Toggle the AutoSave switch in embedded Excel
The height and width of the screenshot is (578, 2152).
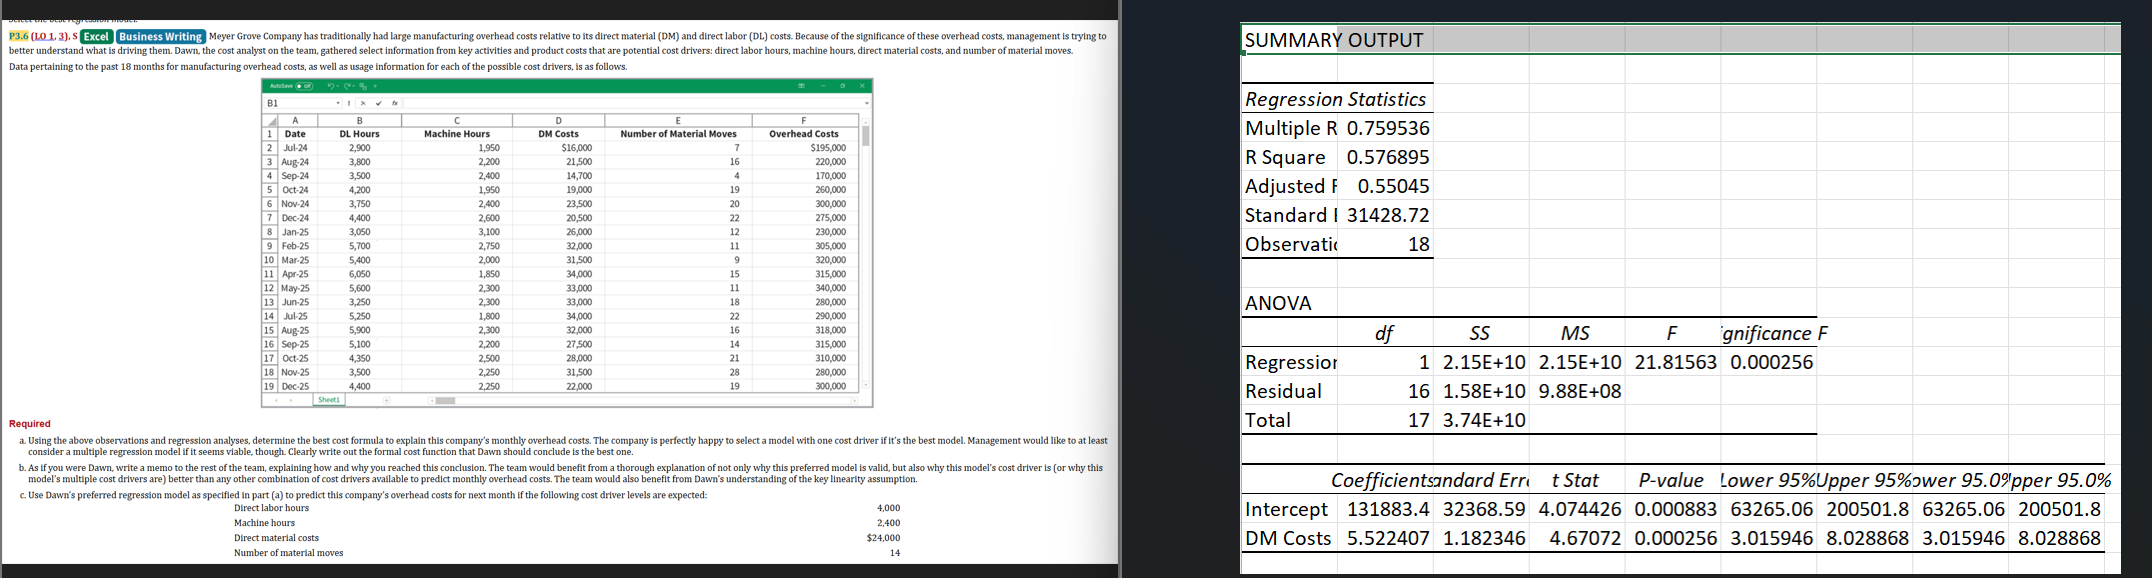304,86
